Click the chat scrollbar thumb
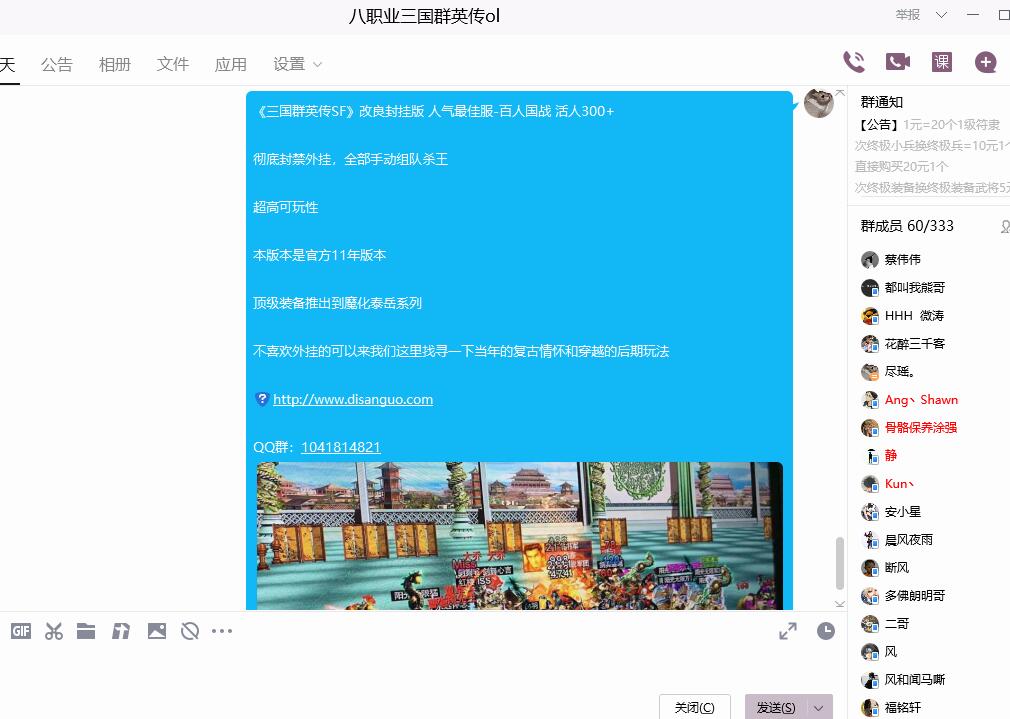1010x719 pixels. pyautogui.click(x=839, y=563)
